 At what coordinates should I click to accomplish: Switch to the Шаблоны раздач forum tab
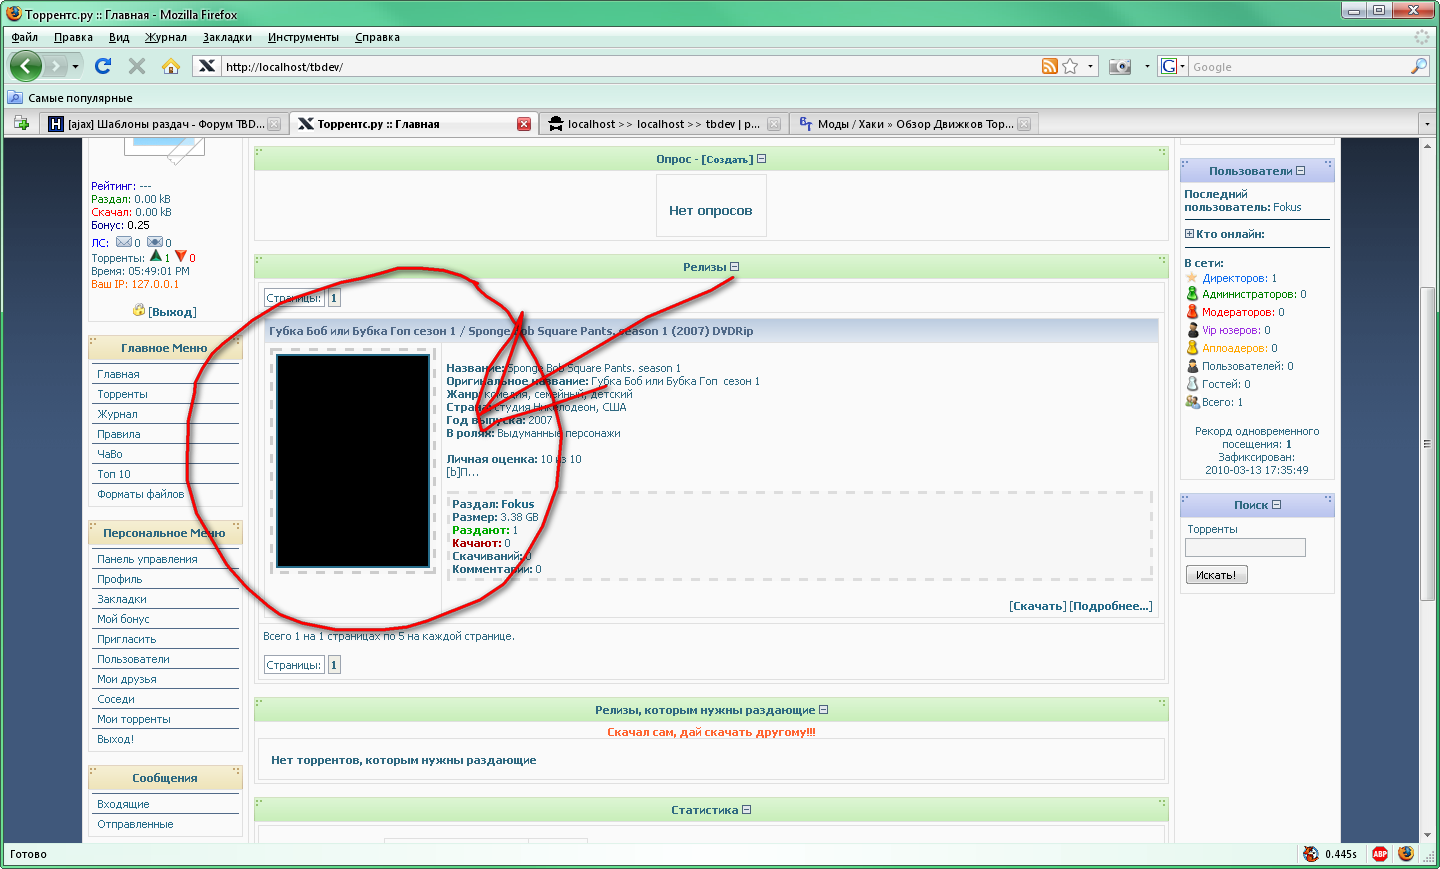[x=165, y=124]
